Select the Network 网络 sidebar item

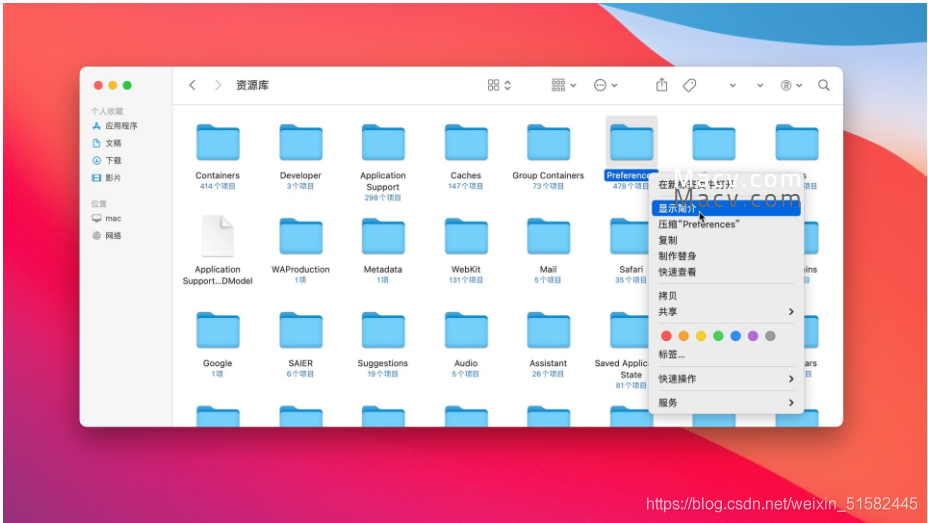[107, 235]
